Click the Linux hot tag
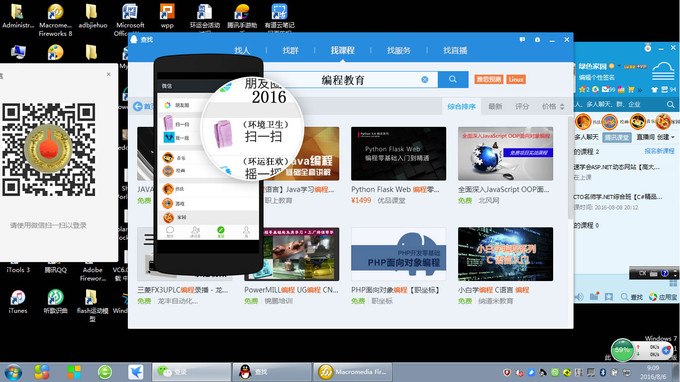 [x=516, y=79]
